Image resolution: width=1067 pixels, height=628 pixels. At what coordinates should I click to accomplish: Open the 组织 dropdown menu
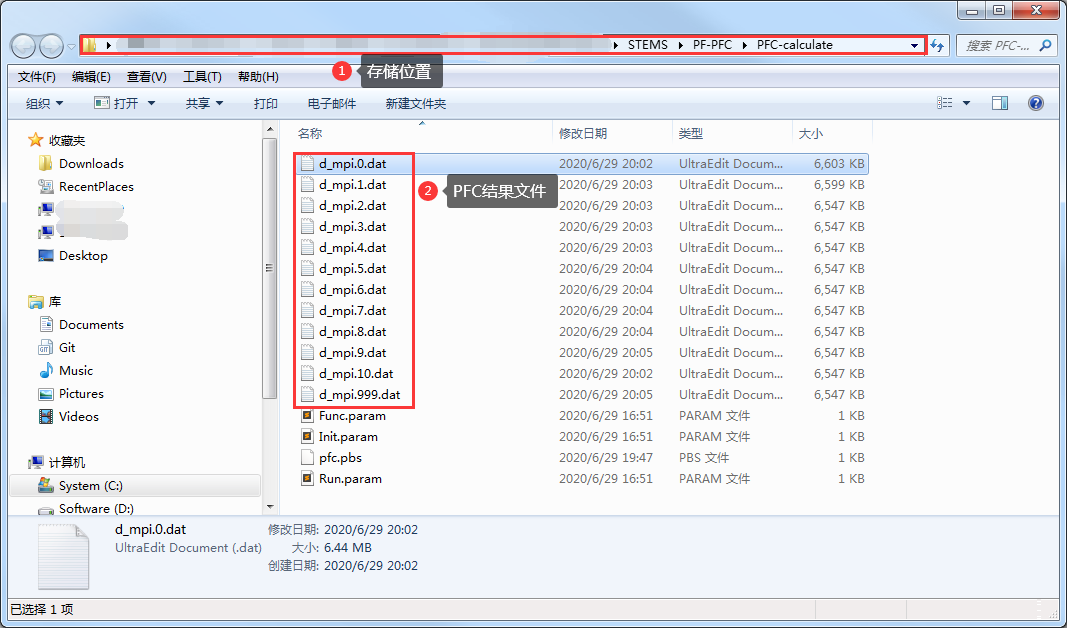44,103
